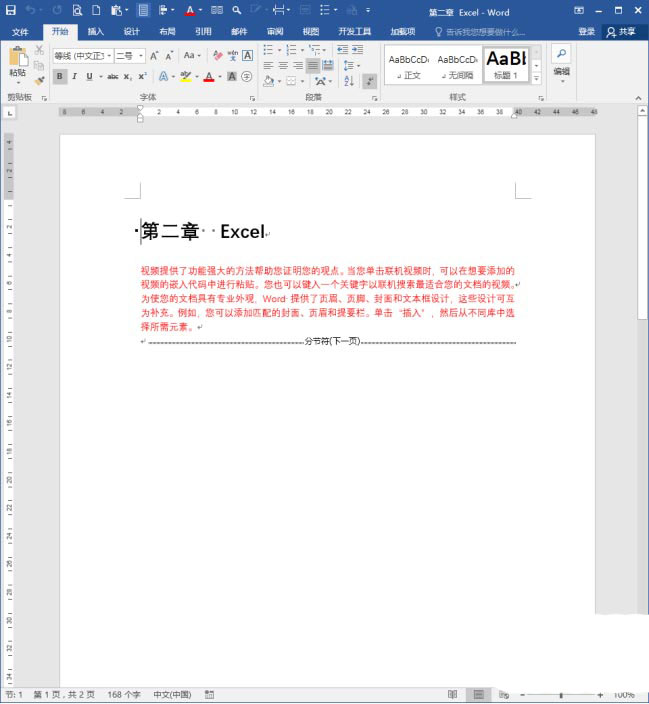Viewport: 649px width, 704px height.
Task: Expand the Styles gallery More arrow
Action: (x=536, y=79)
